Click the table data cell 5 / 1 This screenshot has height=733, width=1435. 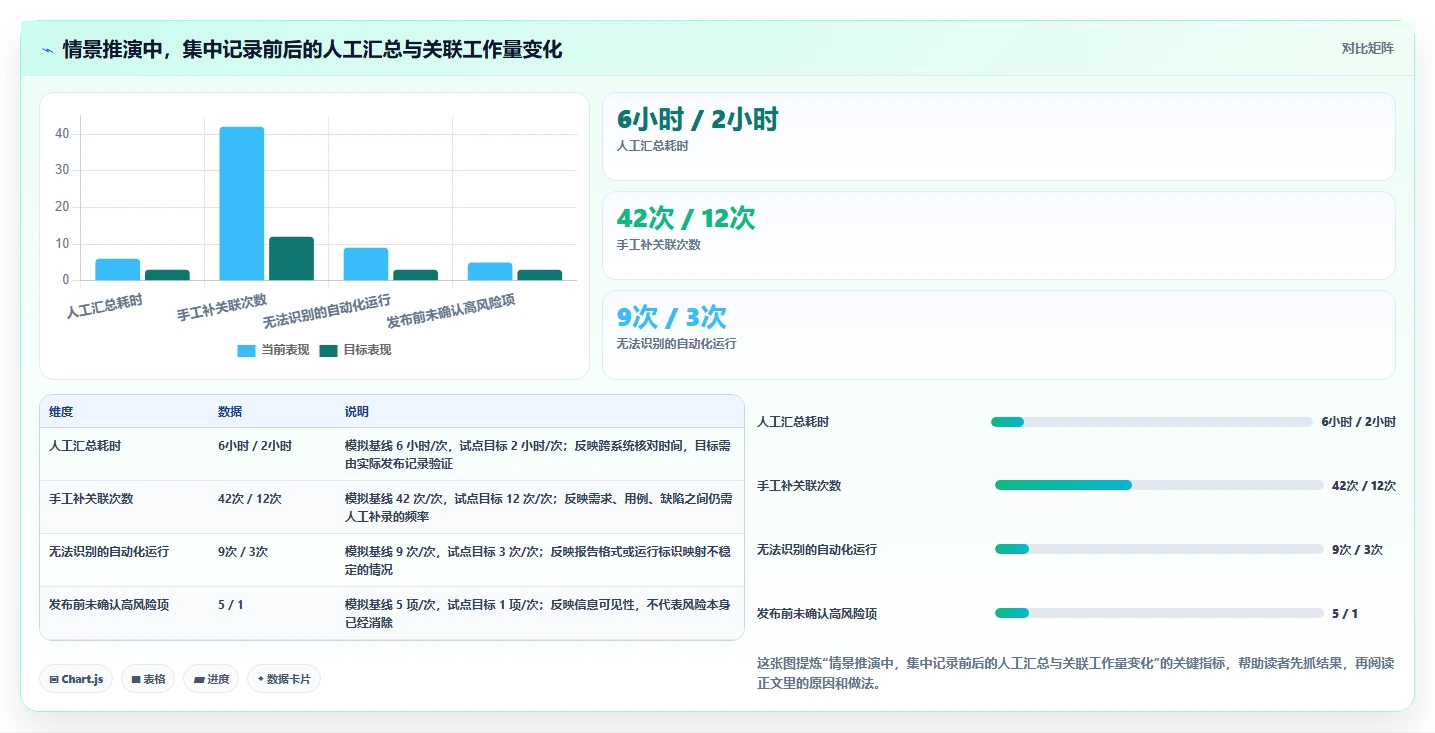[231, 605]
